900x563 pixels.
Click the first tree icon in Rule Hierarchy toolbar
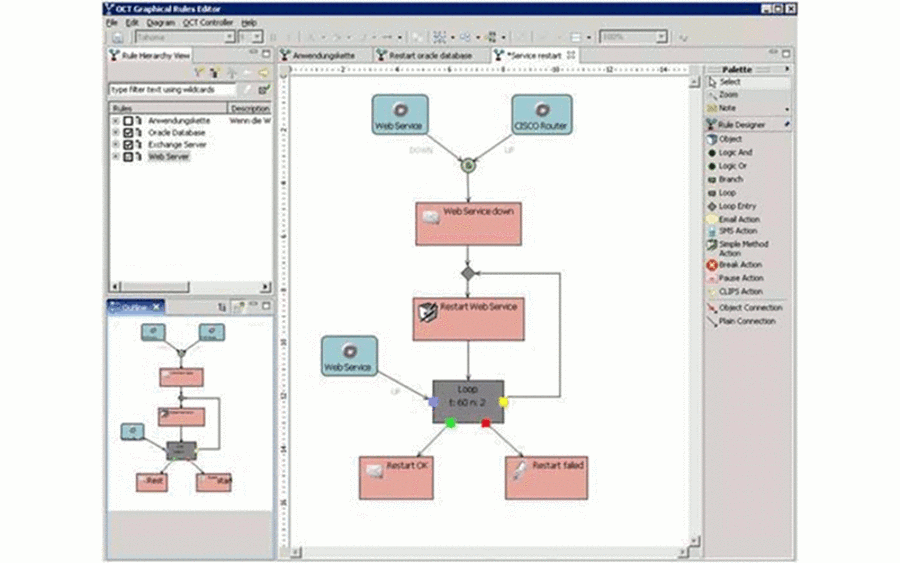coord(199,73)
